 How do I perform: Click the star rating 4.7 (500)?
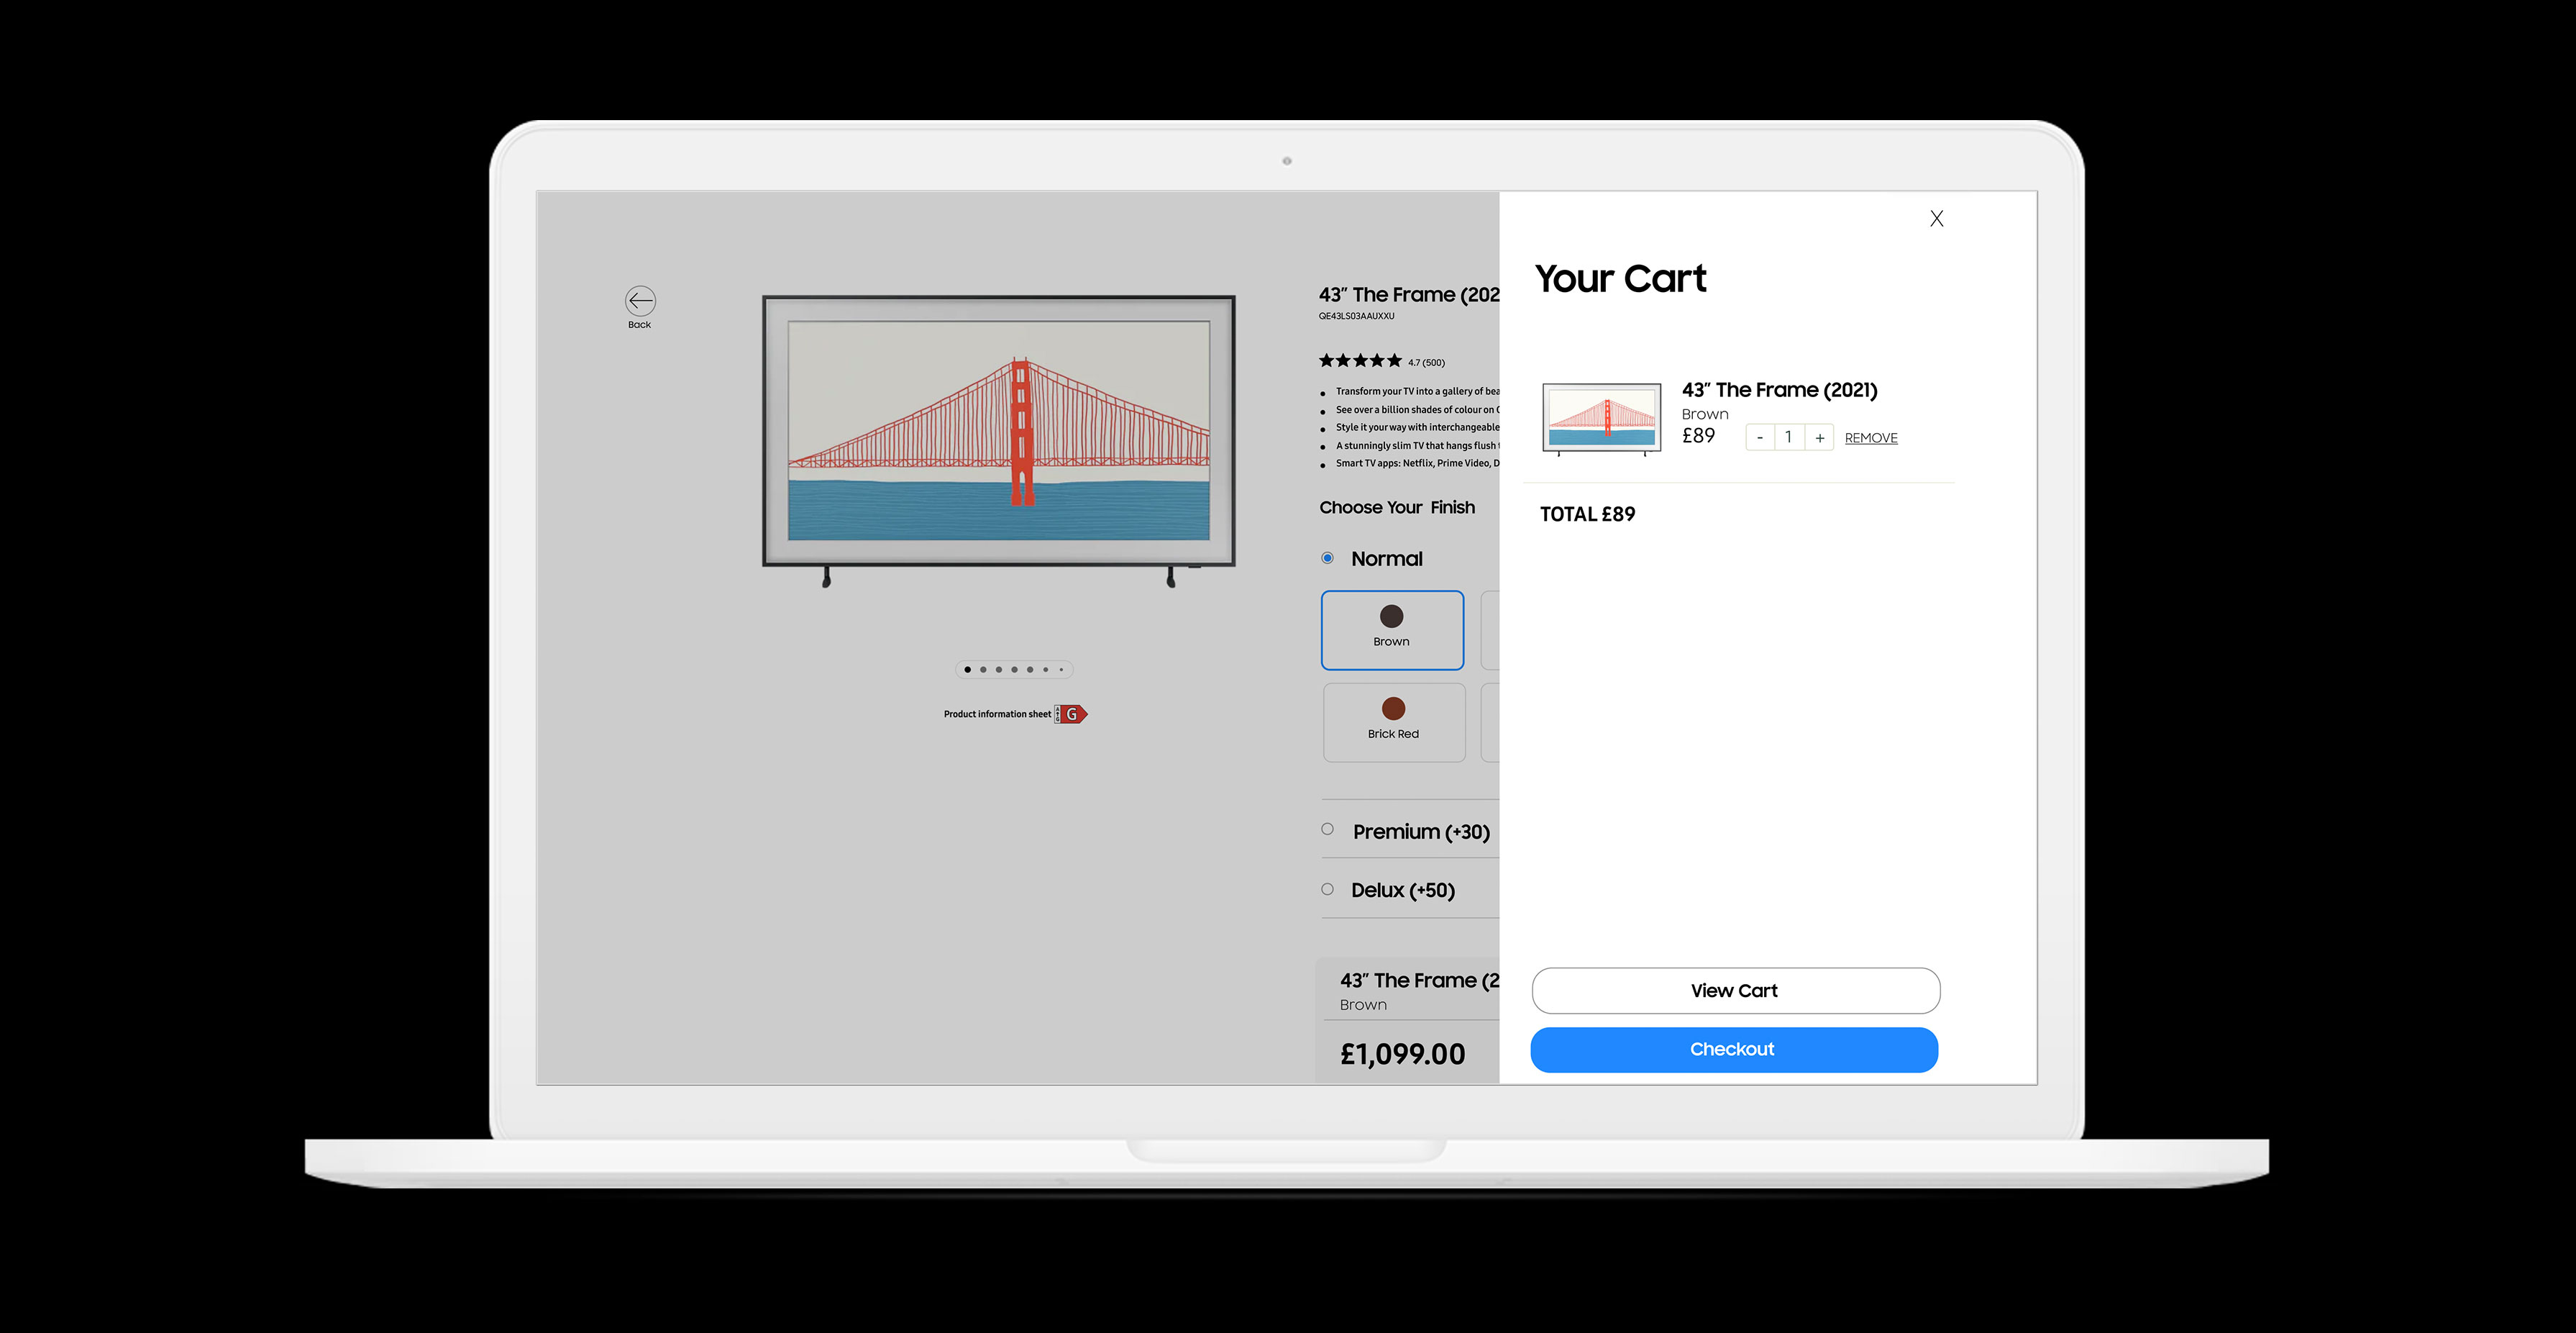click(x=1382, y=361)
